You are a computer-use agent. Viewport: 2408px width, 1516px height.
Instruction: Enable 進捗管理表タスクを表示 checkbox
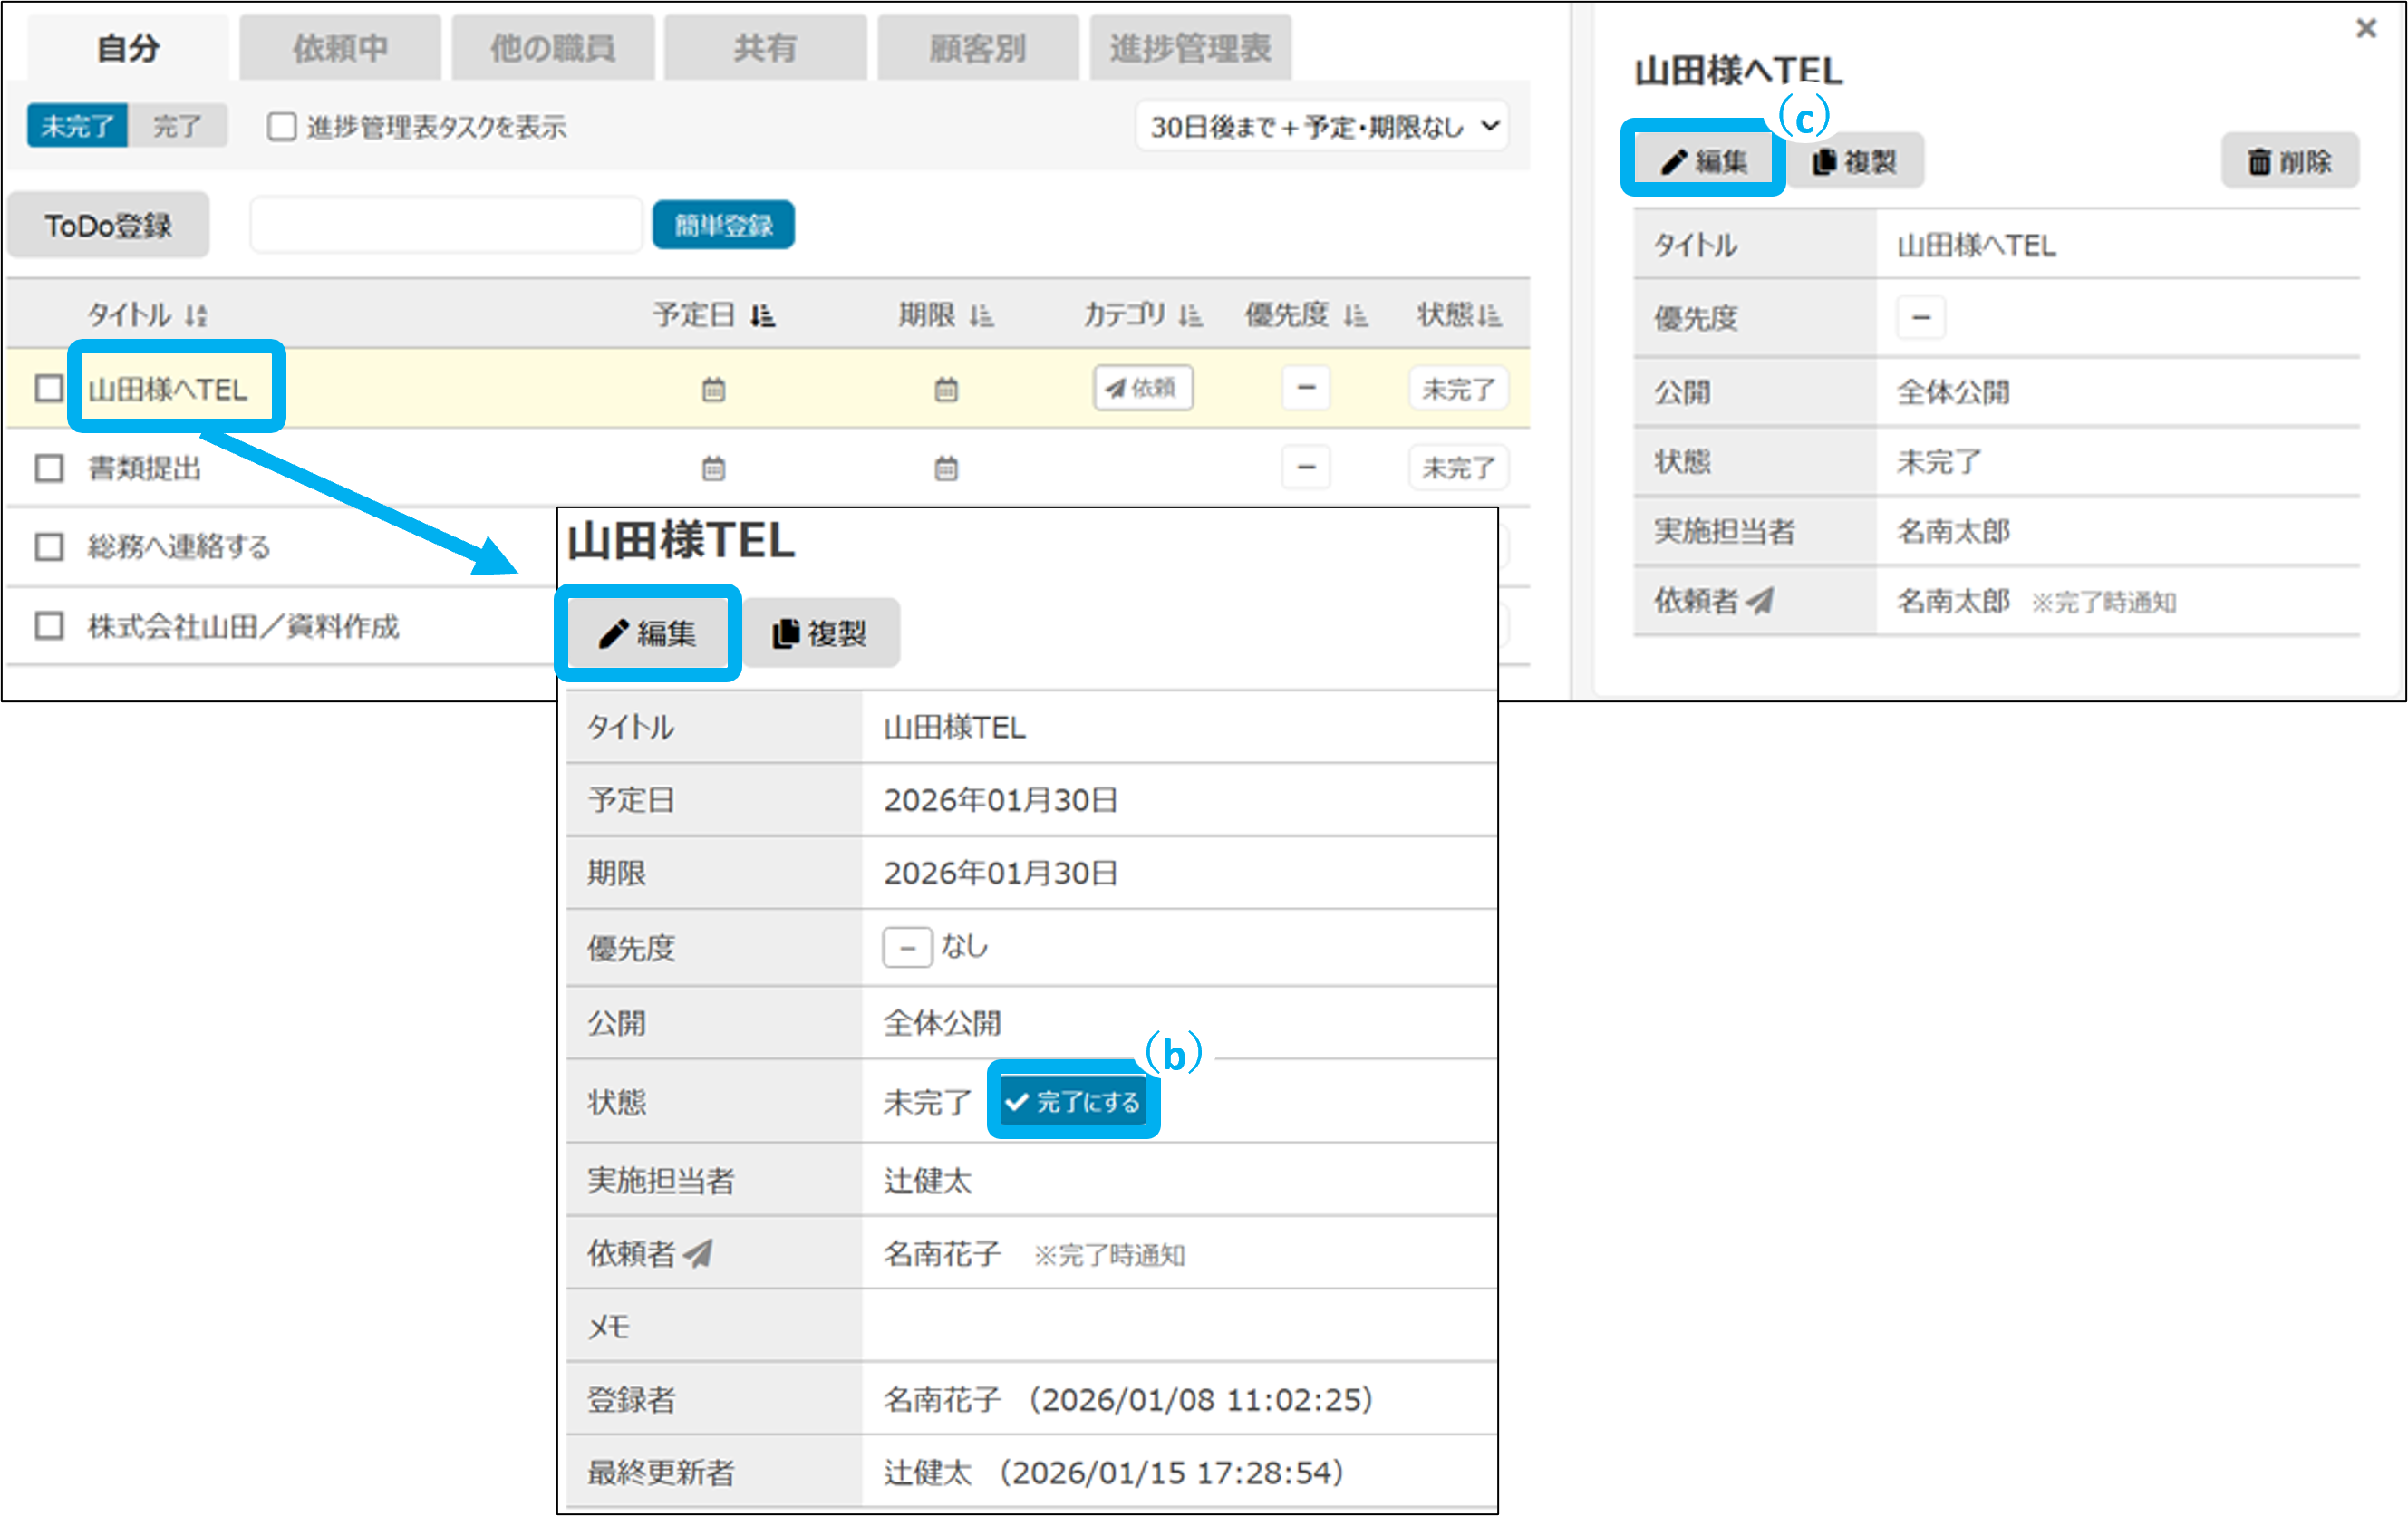click(x=282, y=127)
